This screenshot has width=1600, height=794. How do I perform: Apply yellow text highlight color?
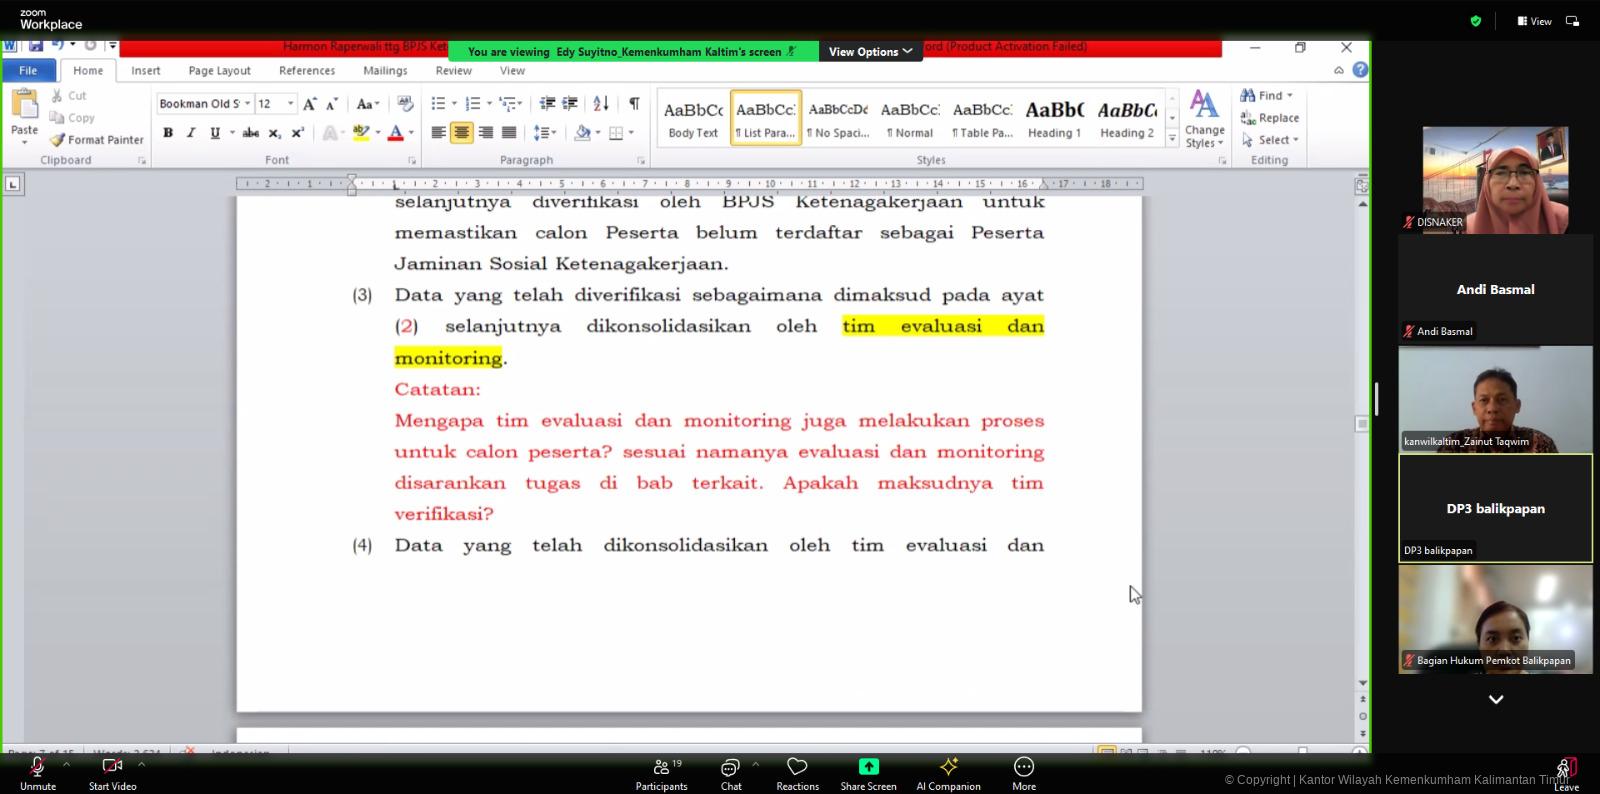click(x=361, y=133)
